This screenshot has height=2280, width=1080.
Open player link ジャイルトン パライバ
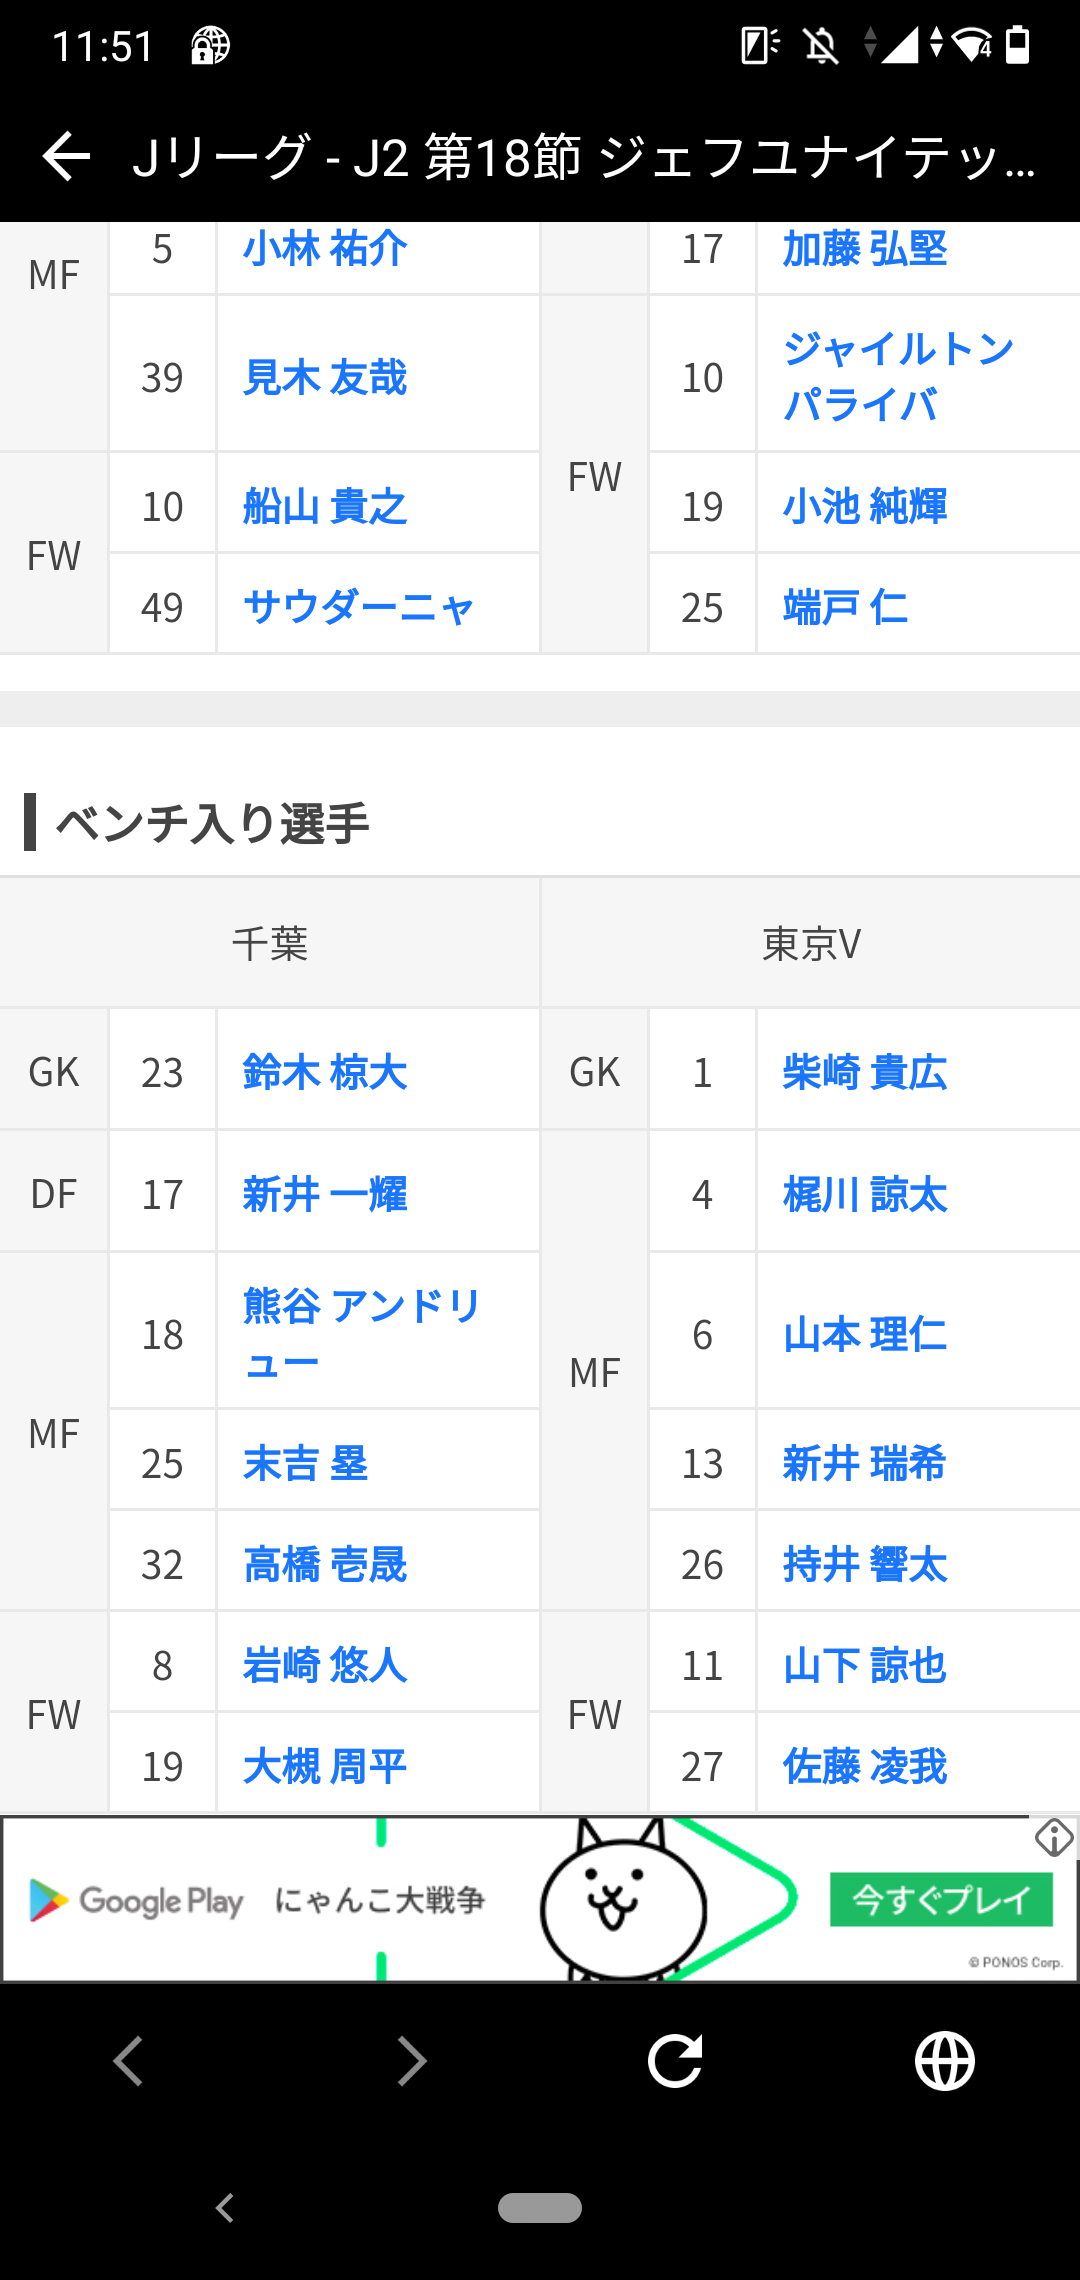[x=898, y=377]
